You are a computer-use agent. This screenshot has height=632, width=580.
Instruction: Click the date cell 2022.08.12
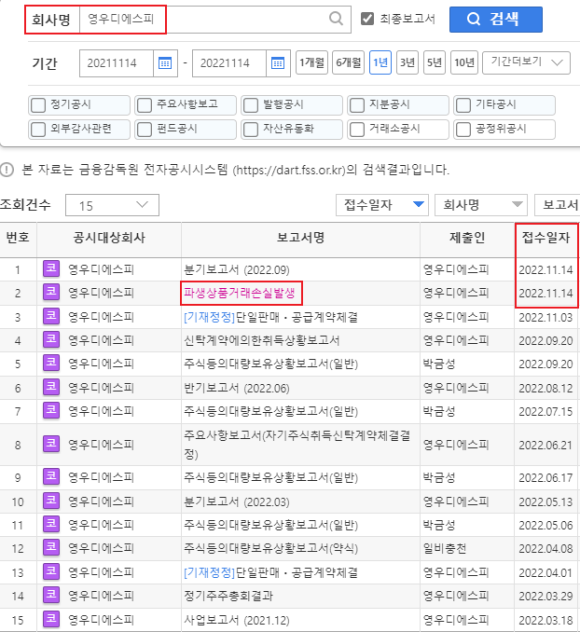click(545, 388)
